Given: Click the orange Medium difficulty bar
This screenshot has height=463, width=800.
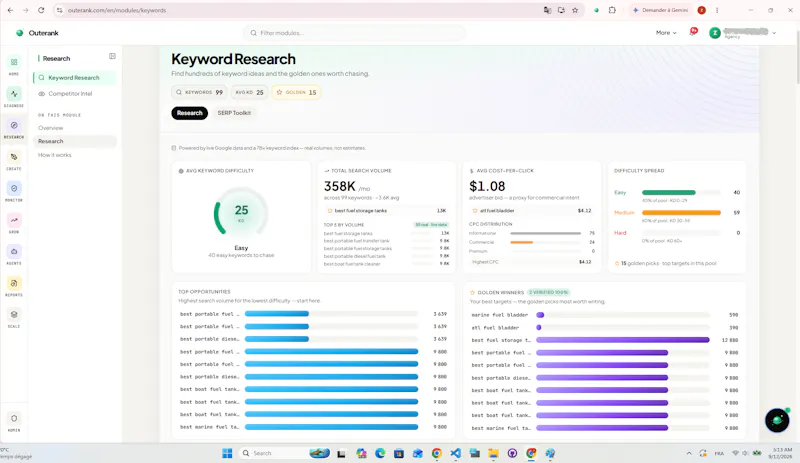Looking at the screenshot, I should (x=681, y=212).
